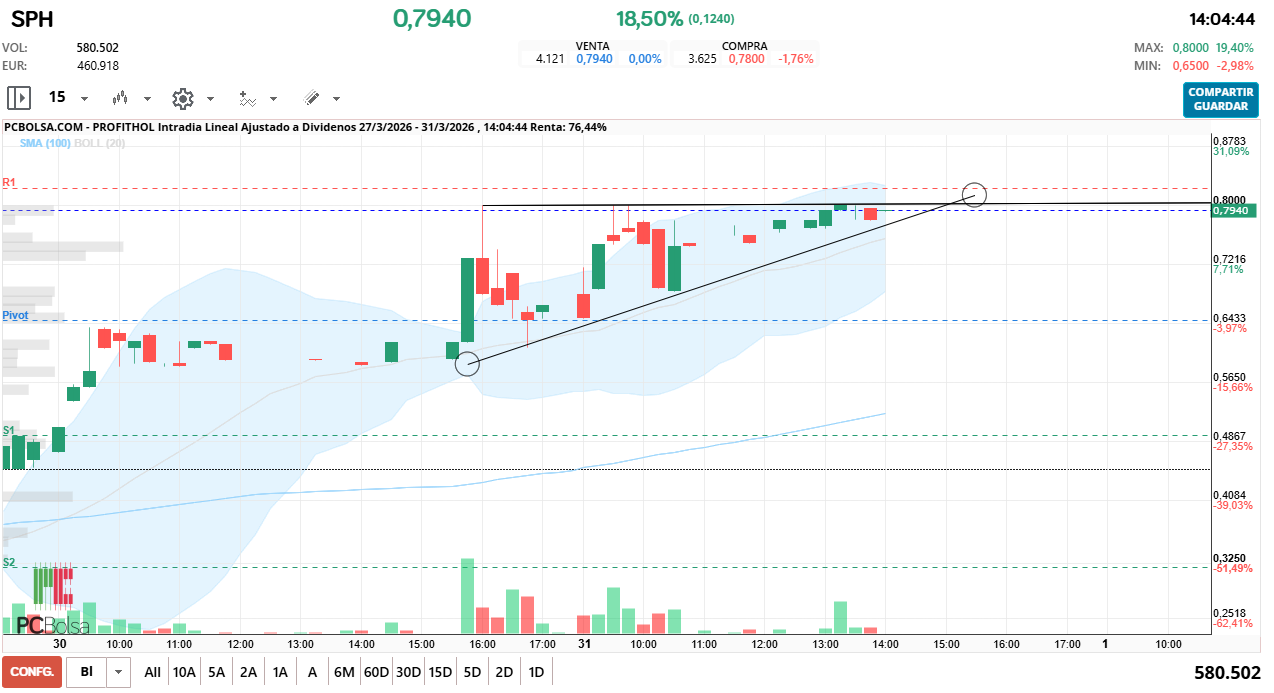The image size is (1274, 693).
Task: Click the All timeframe button
Action: (152, 671)
